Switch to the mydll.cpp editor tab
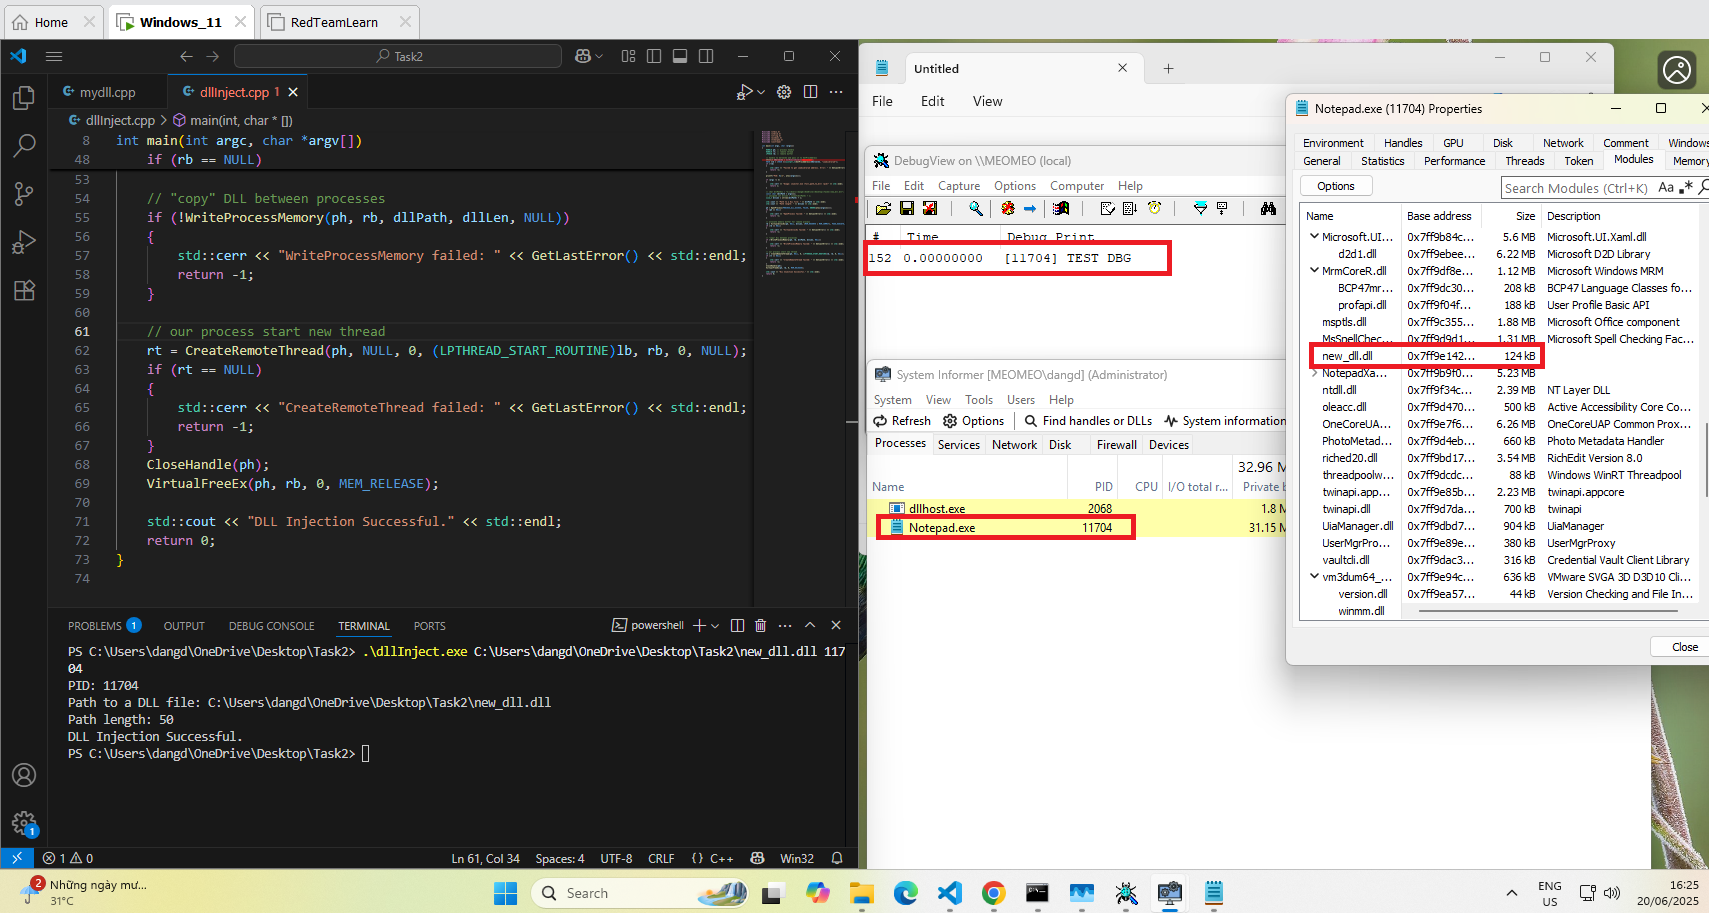 pos(106,92)
